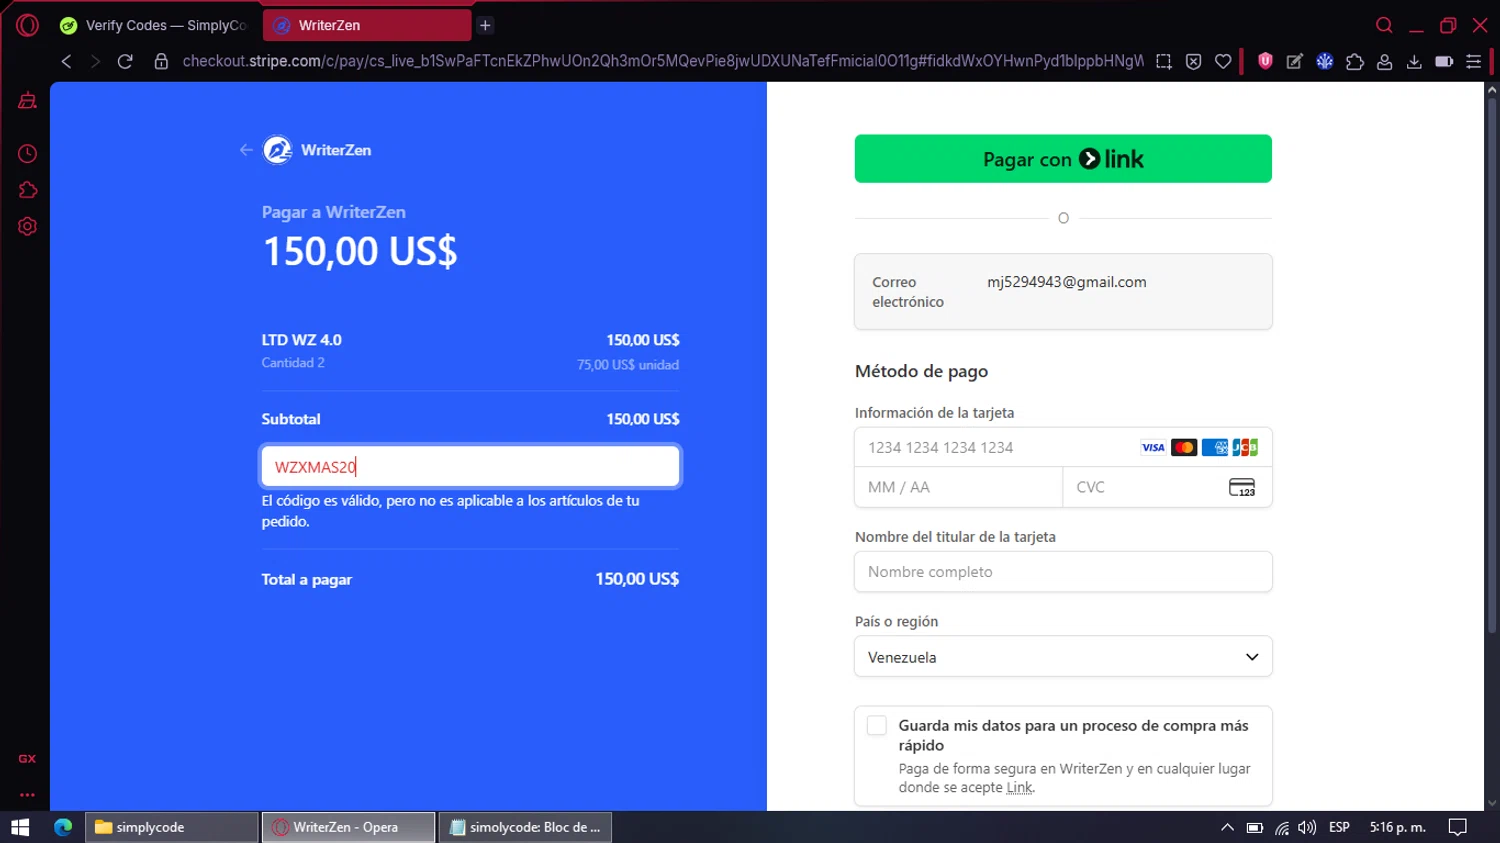1500x843 pixels.
Task: Switch to the WriterZen tab
Action: tap(366, 25)
